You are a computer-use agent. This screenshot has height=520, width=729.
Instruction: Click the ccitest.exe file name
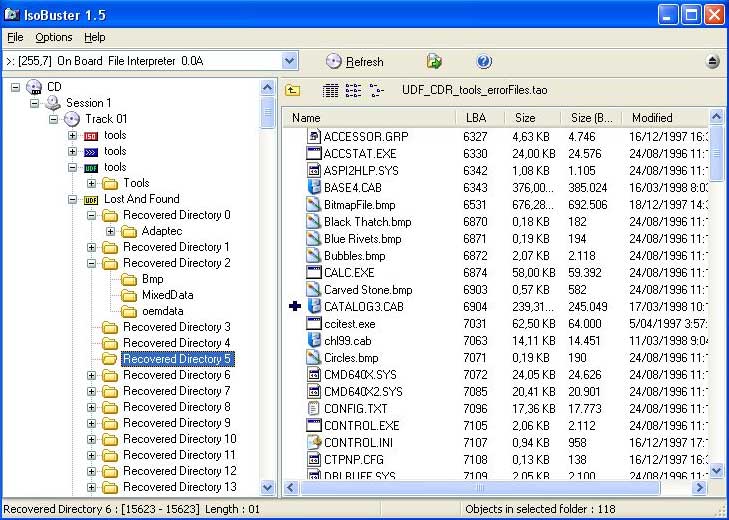350,324
